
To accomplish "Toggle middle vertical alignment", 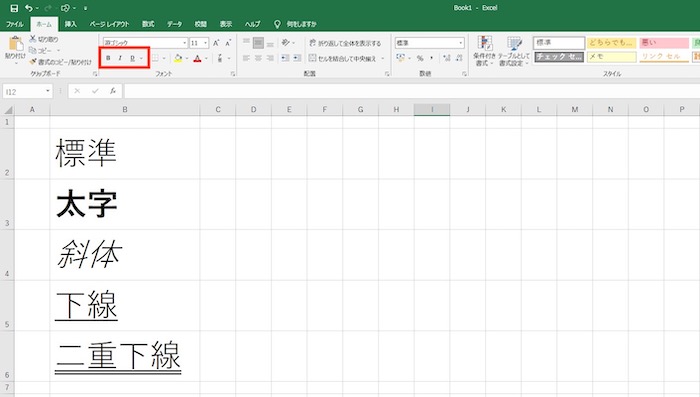I will pyautogui.click(x=258, y=43).
